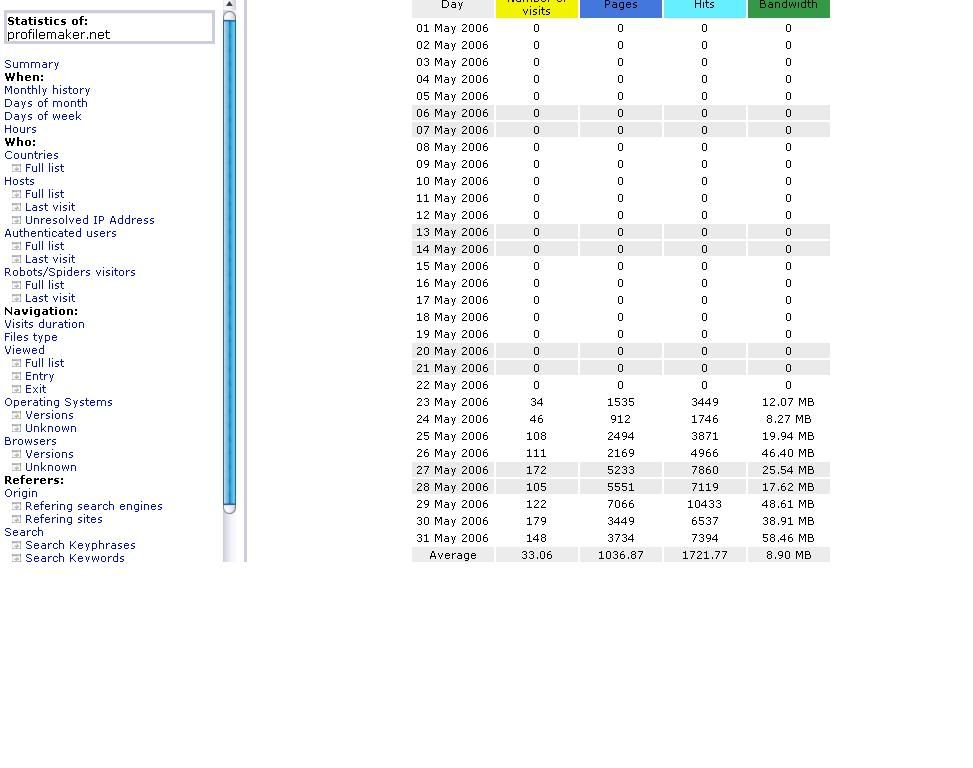Open Authenticated users report
The image size is (973, 768).
click(x=60, y=233)
